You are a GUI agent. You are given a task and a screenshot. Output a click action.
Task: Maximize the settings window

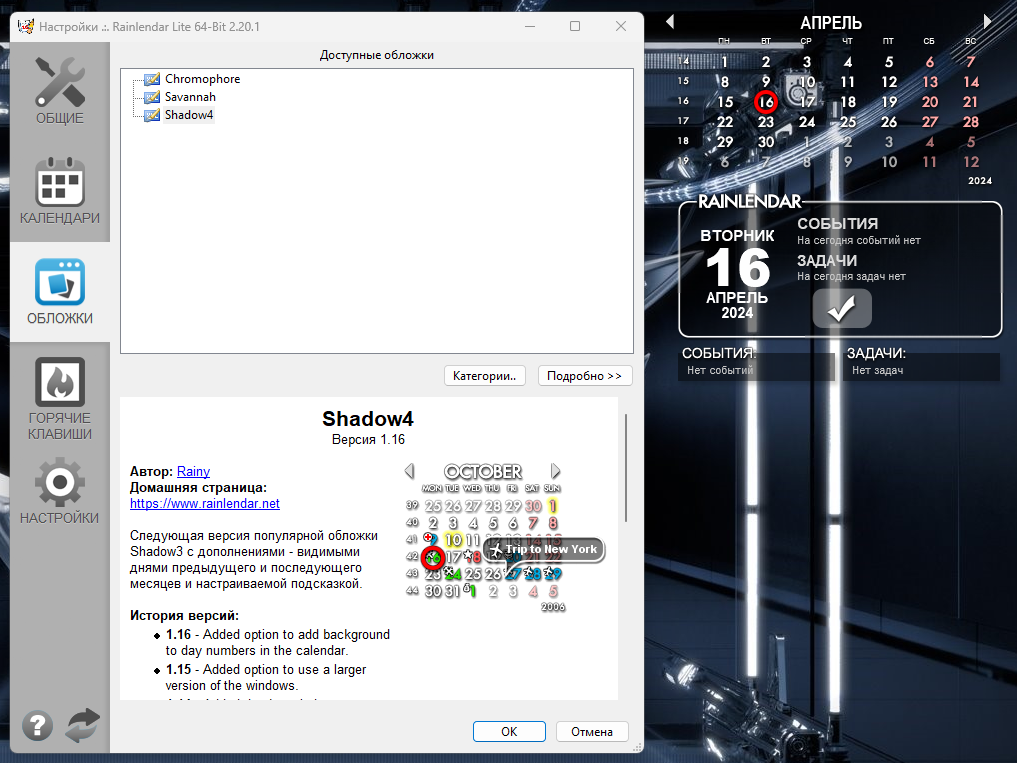click(x=575, y=26)
